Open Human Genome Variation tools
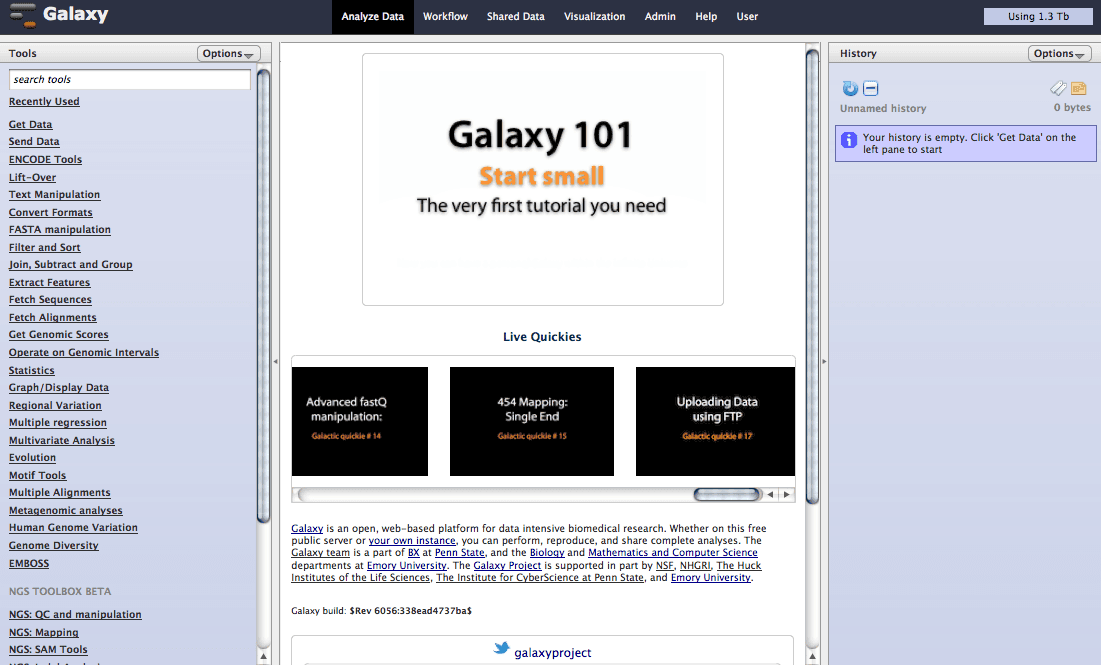1101x665 pixels. click(74, 528)
